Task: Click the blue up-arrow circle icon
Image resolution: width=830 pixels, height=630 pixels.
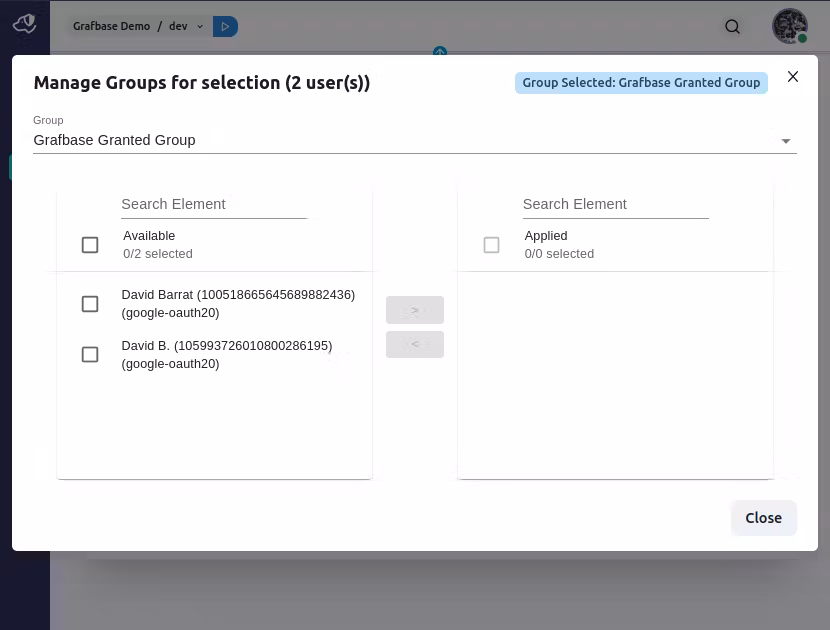Action: click(x=440, y=51)
